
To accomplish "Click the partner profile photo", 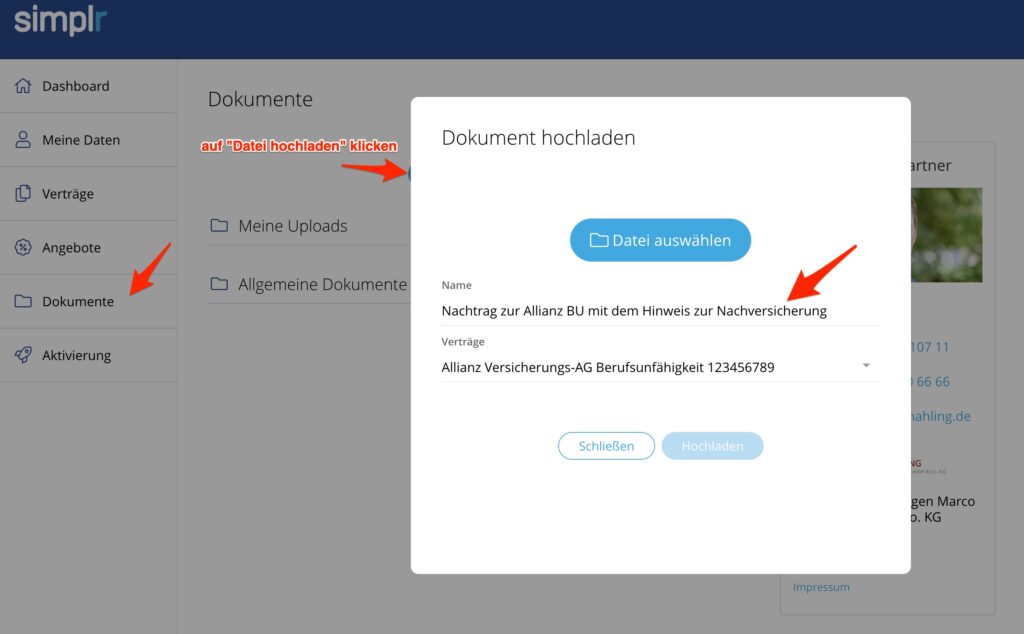I will click(946, 235).
